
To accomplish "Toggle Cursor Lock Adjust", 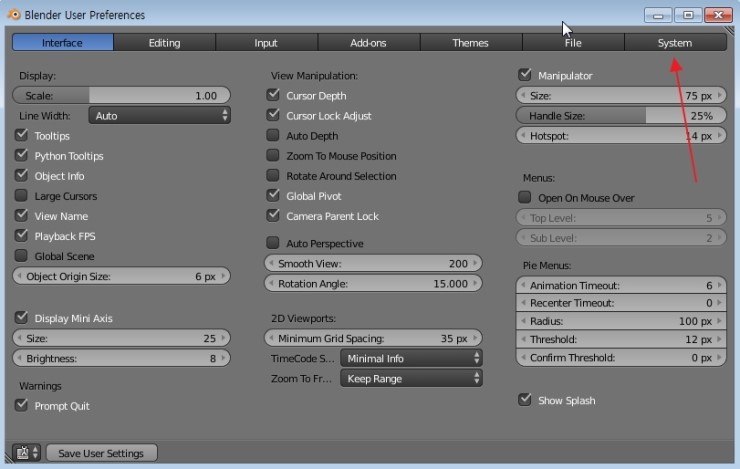I will click(x=273, y=115).
